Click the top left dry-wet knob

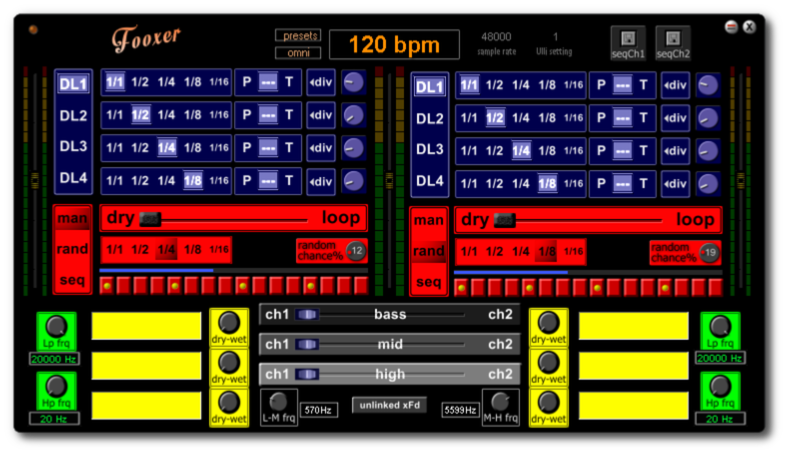(x=229, y=322)
